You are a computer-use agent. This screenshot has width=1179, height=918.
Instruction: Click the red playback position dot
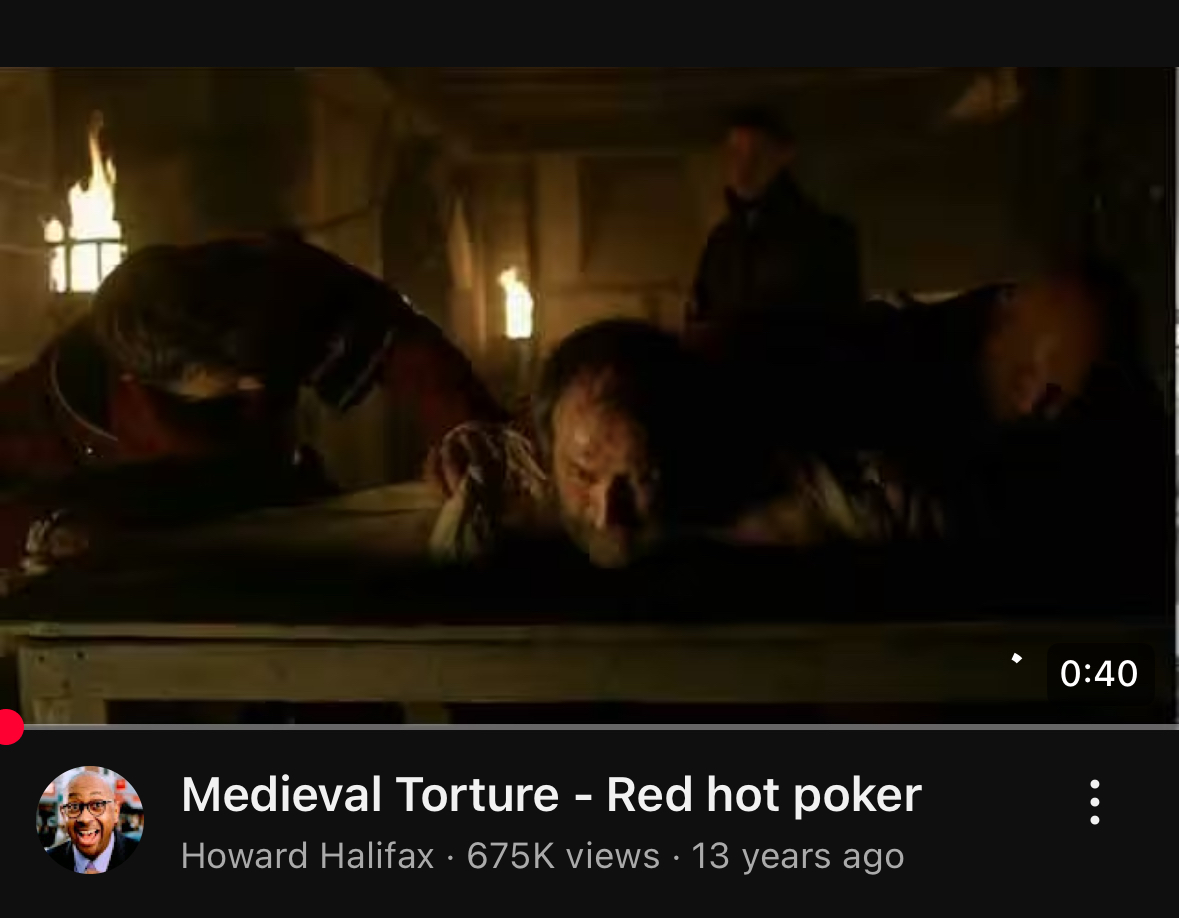pos(10,727)
